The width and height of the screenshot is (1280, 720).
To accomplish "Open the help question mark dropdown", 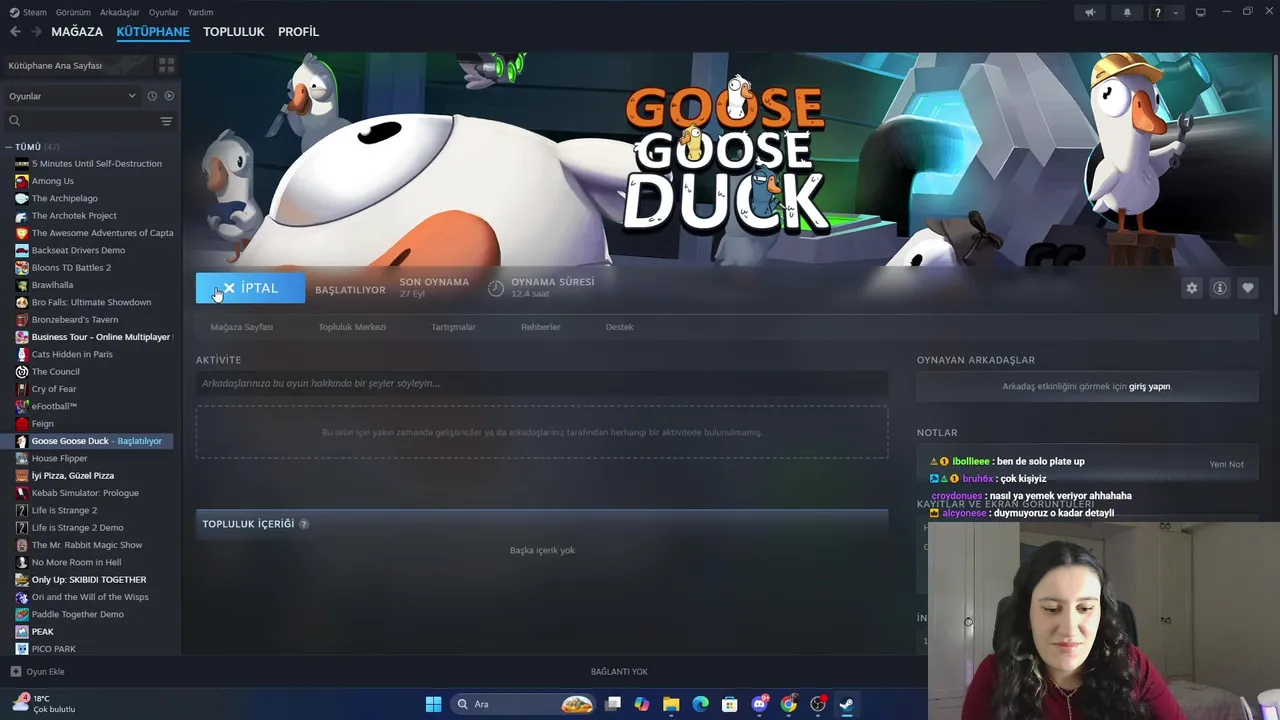I will point(1166,12).
